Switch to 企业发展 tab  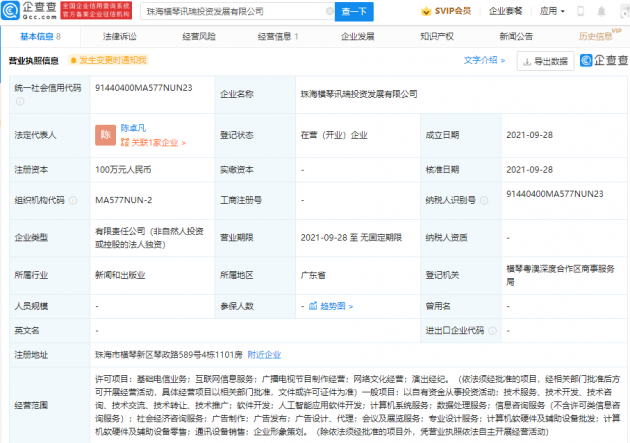tap(358, 37)
